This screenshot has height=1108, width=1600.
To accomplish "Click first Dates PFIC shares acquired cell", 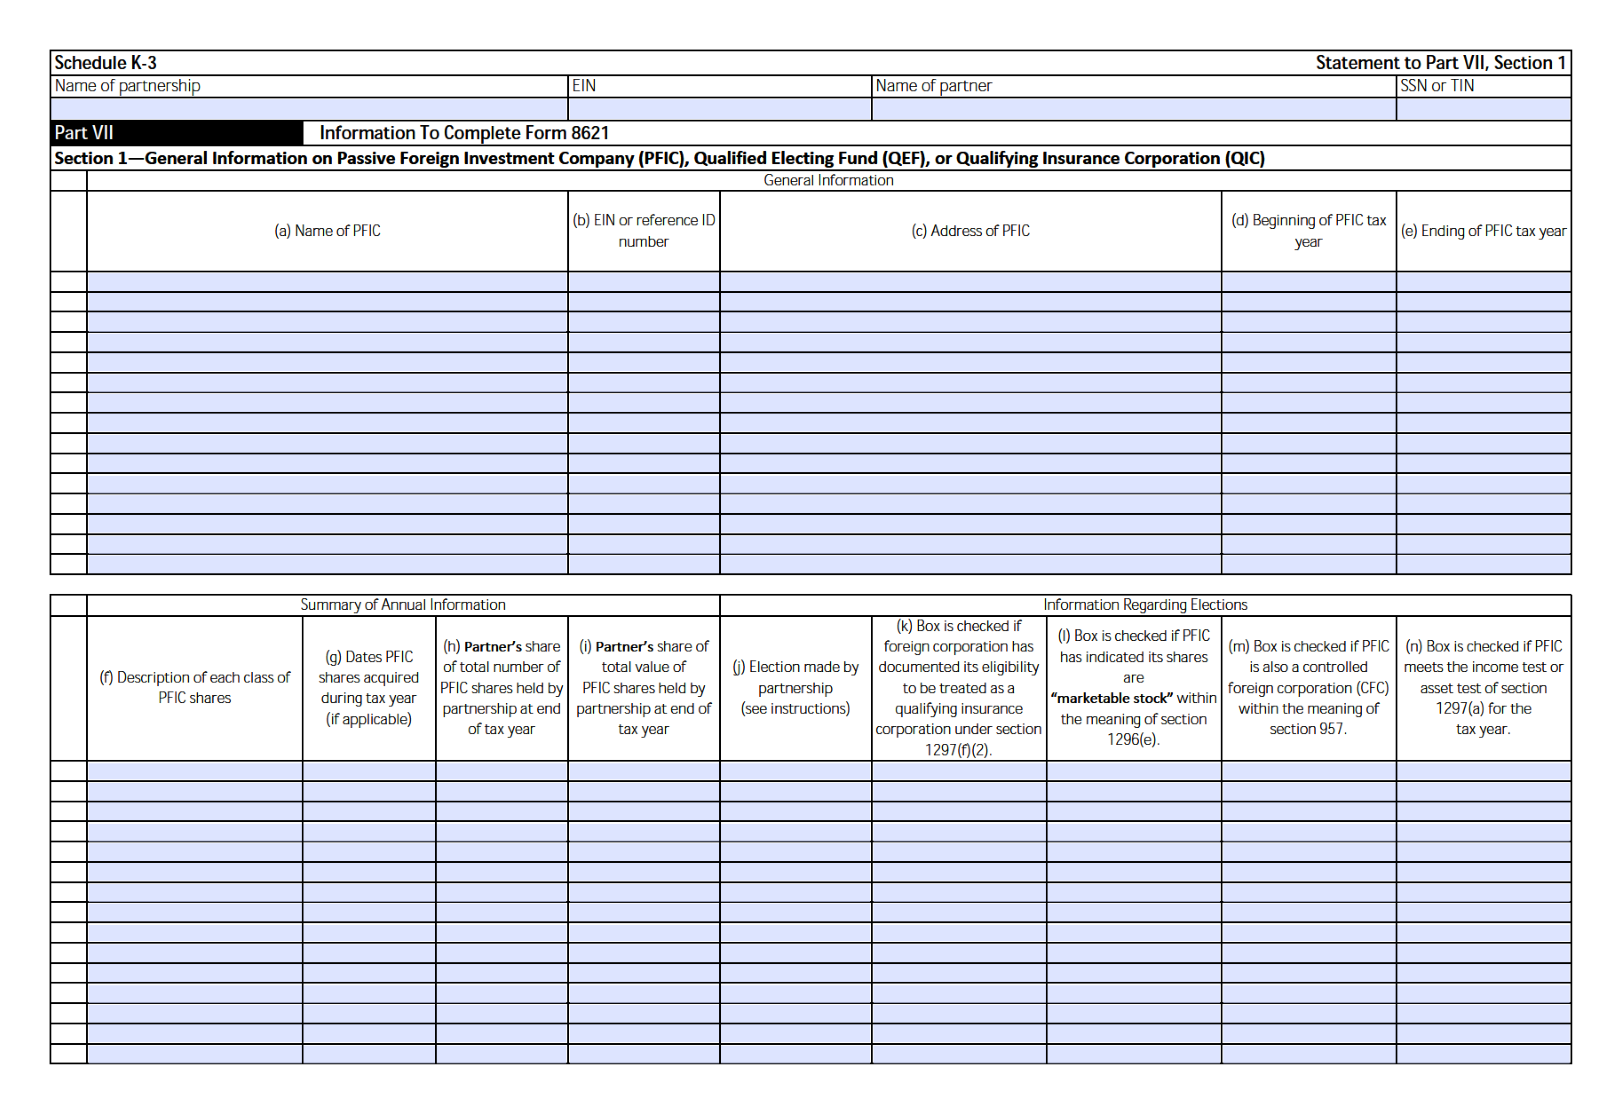I will click(369, 771).
